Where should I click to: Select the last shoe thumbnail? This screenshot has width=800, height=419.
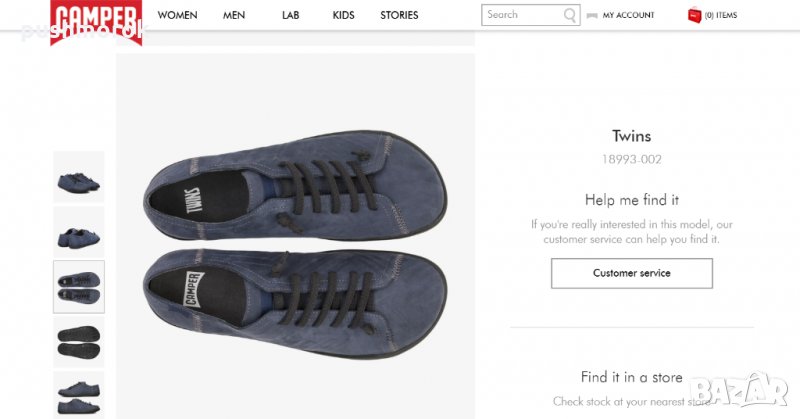pos(78,394)
